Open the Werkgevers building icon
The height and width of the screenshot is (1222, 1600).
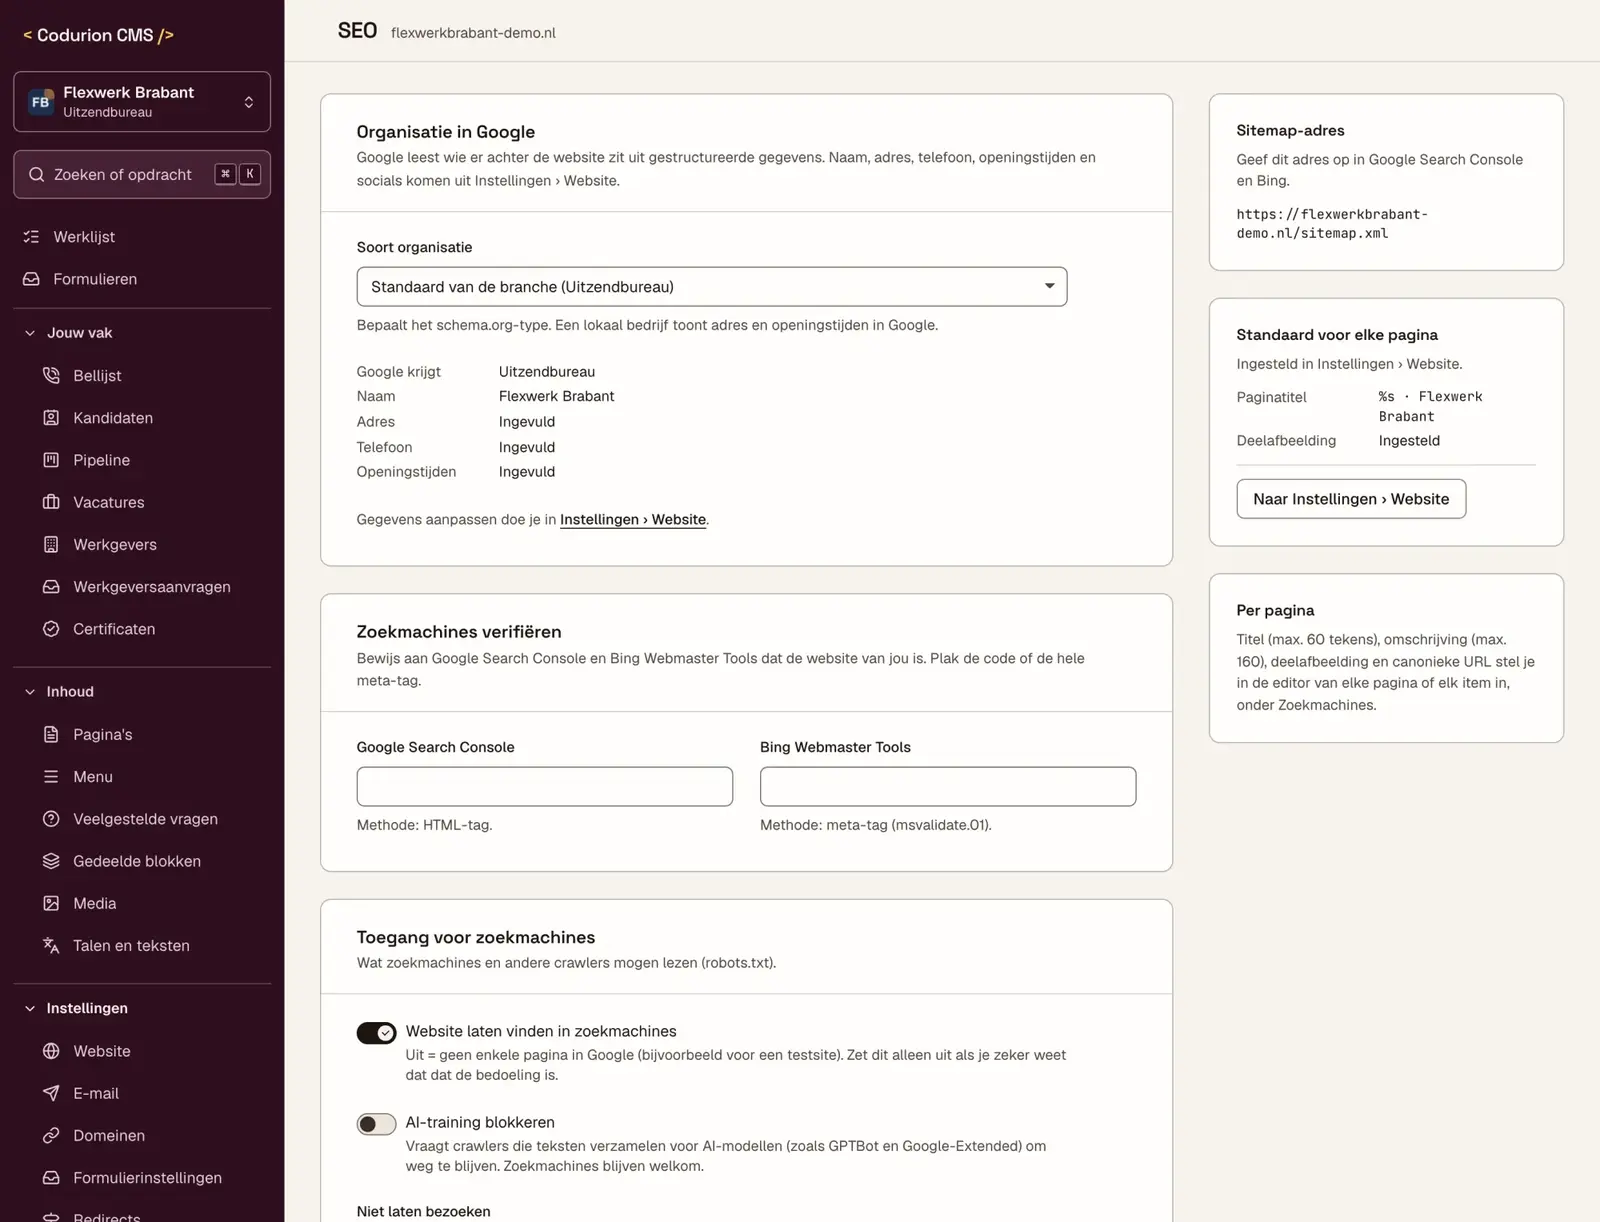pos(51,544)
